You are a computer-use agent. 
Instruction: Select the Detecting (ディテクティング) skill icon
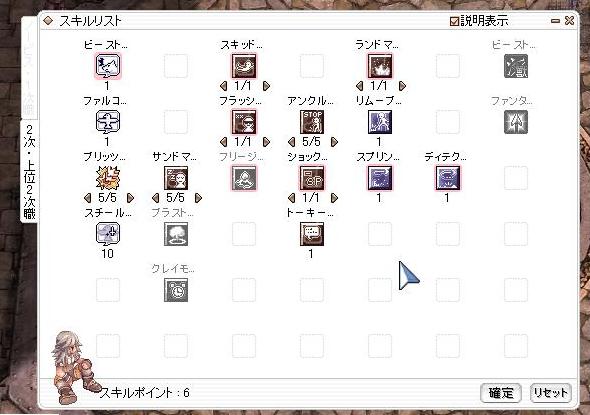447,178
